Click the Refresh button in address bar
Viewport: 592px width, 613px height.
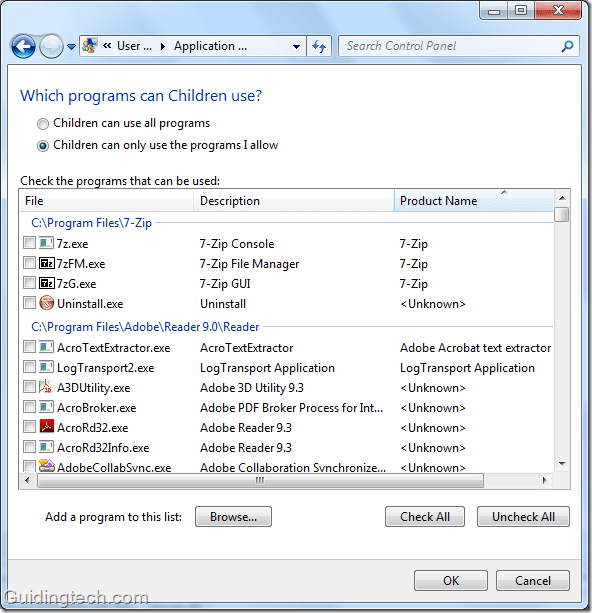(319, 47)
